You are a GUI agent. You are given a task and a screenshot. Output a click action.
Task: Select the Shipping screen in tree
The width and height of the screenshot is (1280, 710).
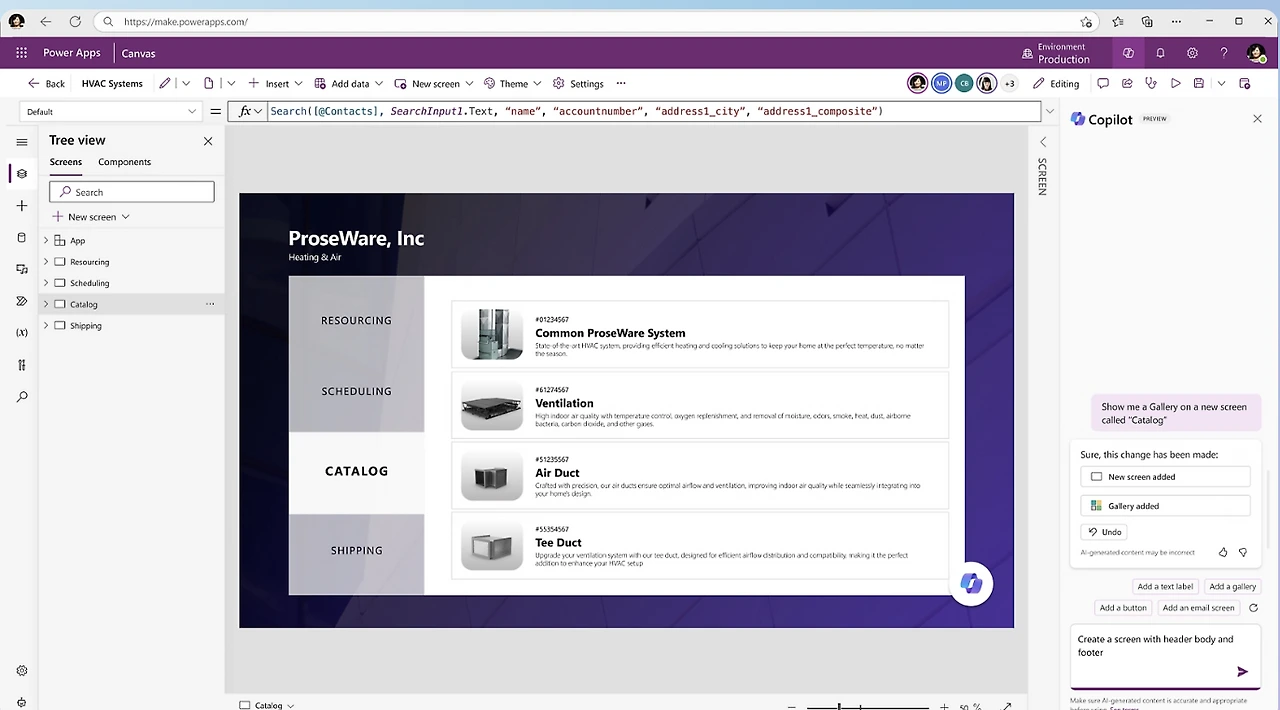pos(85,326)
